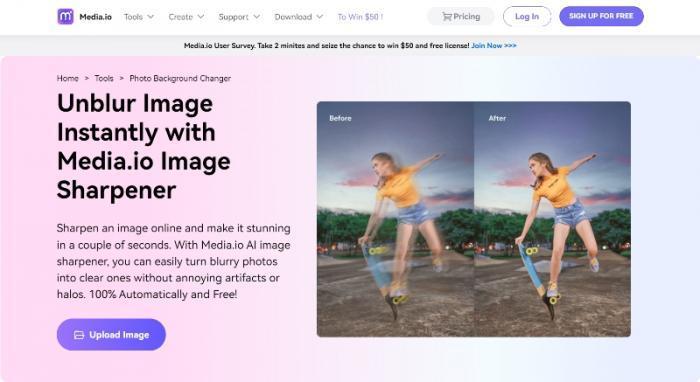The width and height of the screenshot is (700, 382).
Task: Click the After half of the sample image
Action: click(552, 219)
